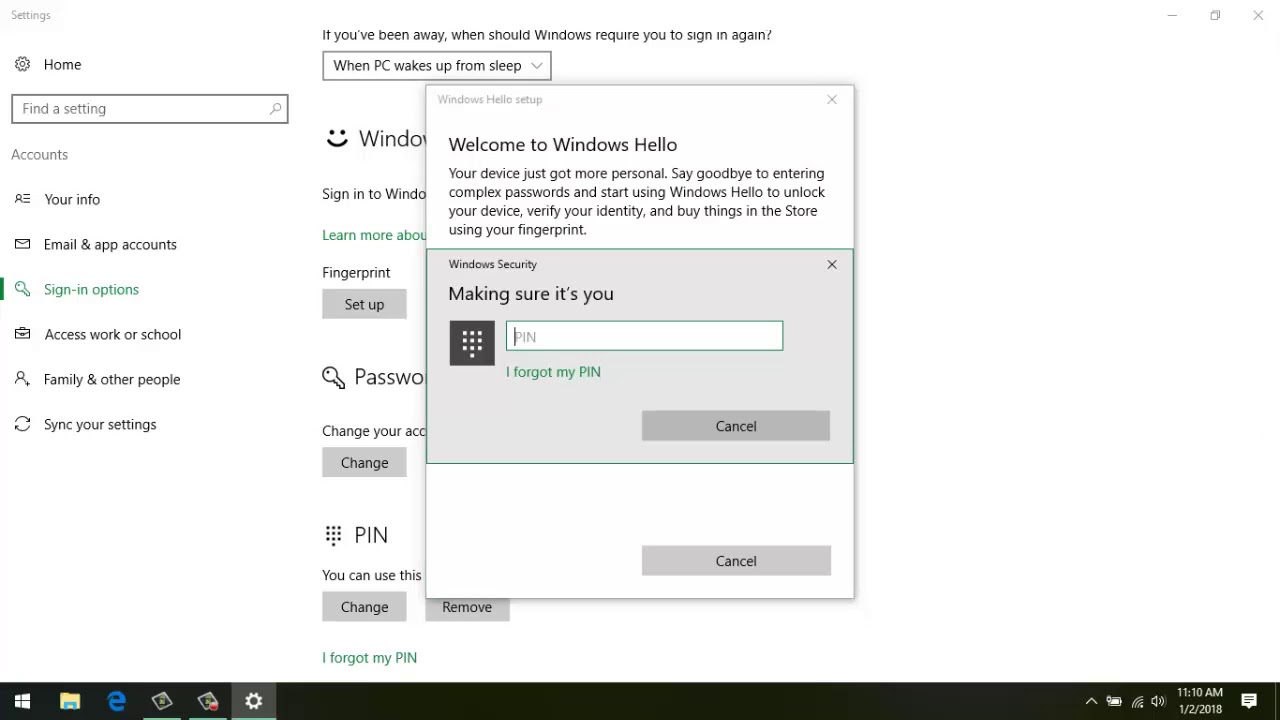
Task: Go to Settings Home
Action: pyautogui.click(x=62, y=64)
